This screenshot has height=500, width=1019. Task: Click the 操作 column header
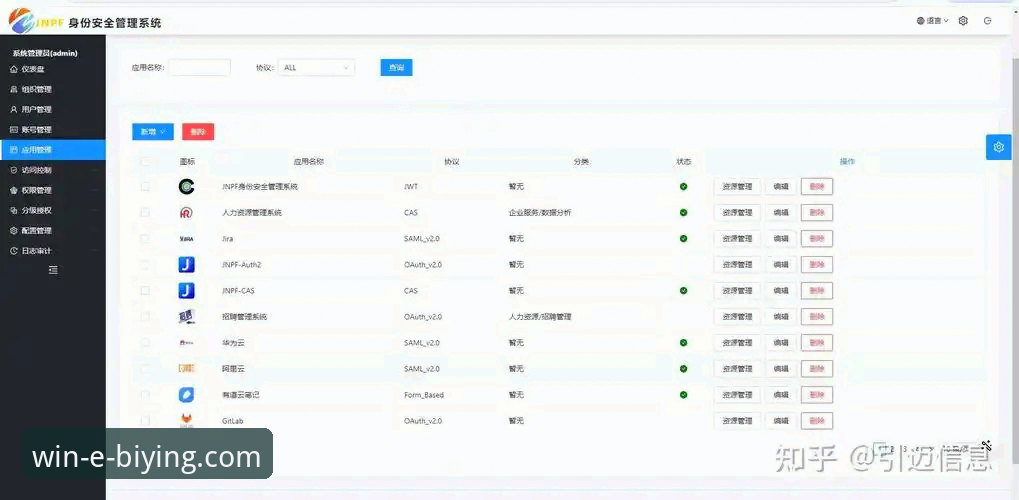(x=847, y=161)
